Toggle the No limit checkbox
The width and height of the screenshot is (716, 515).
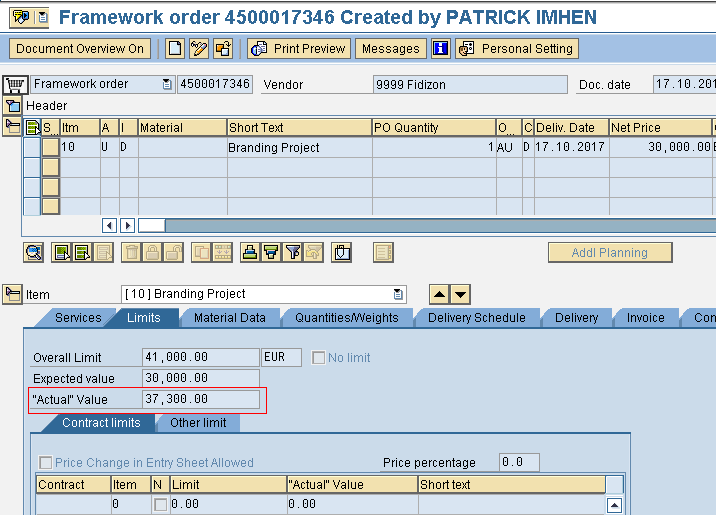(x=318, y=357)
